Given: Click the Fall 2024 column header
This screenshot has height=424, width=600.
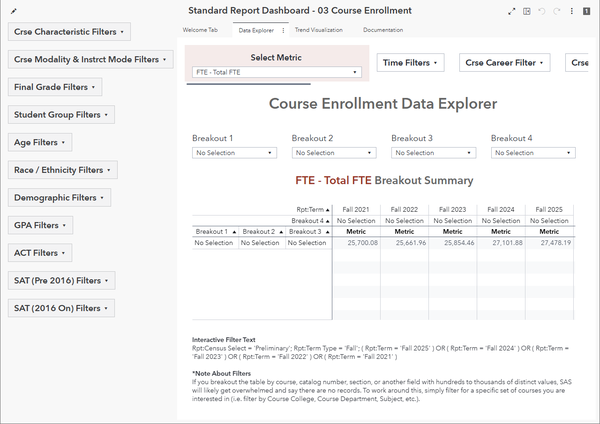Looking at the screenshot, I should [501, 210].
